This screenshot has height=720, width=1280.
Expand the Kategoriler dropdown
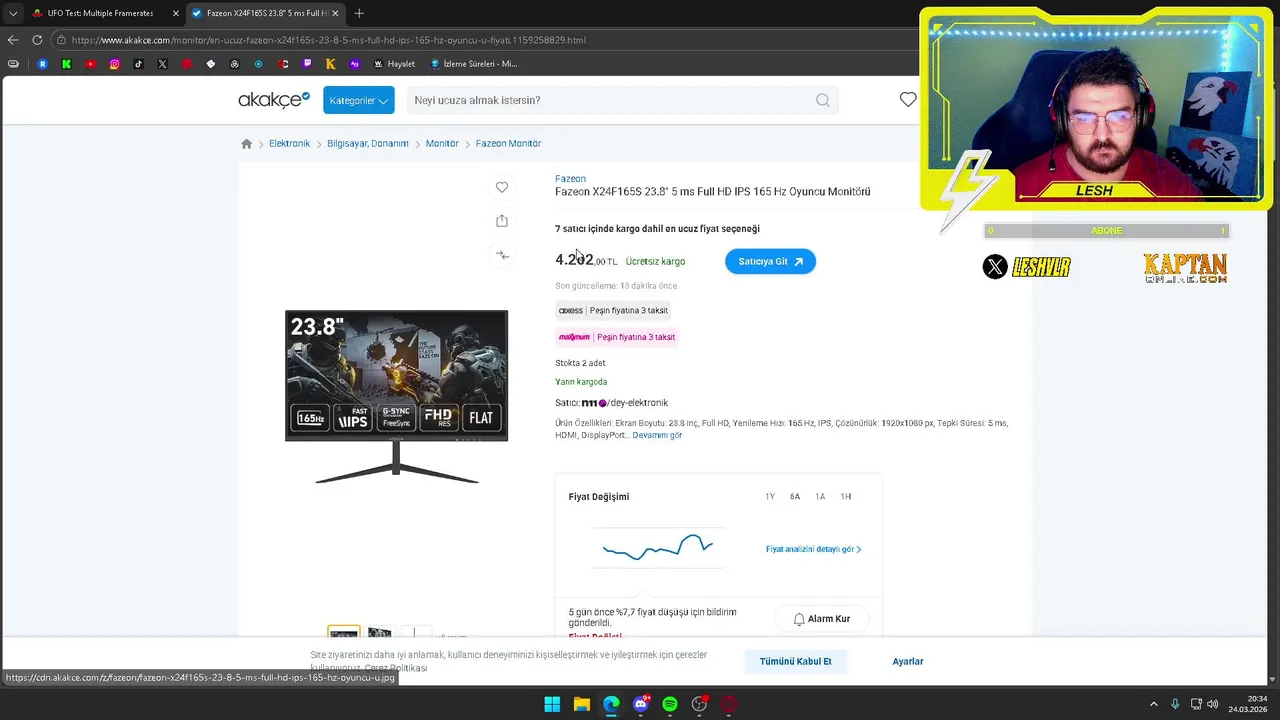coord(358,100)
